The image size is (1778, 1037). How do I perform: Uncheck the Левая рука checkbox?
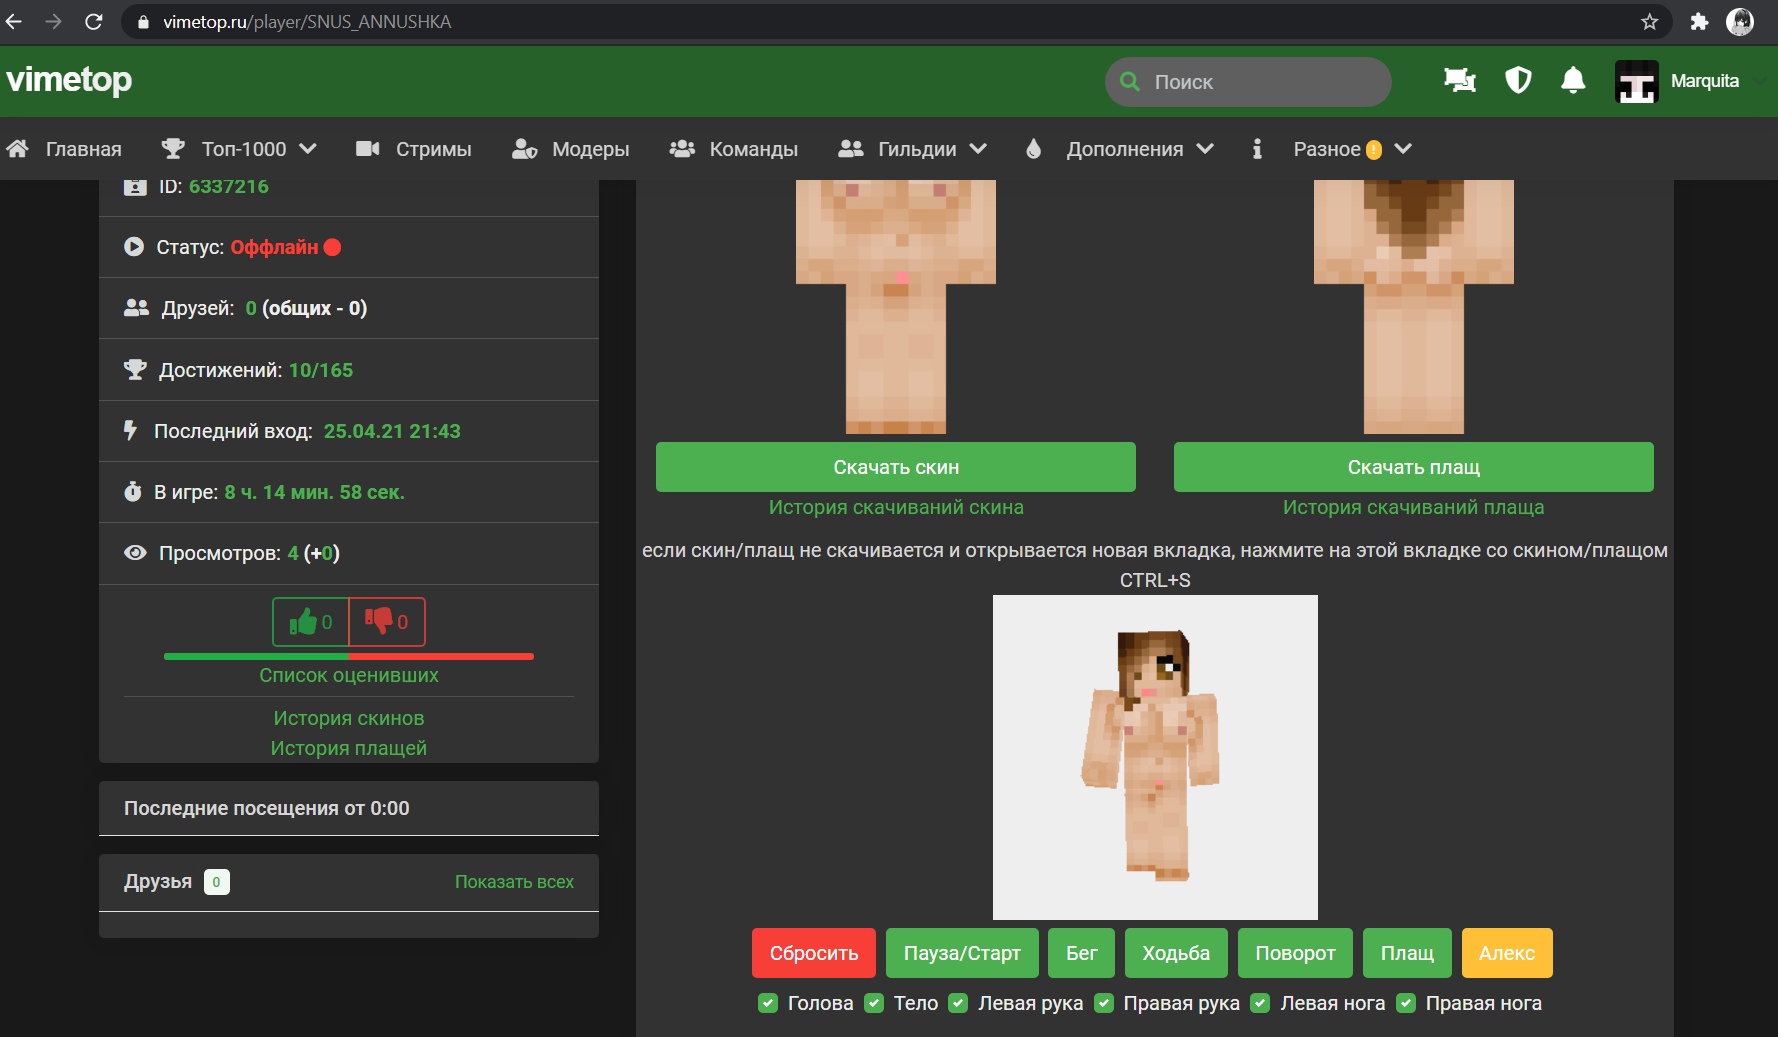[x=958, y=1003]
